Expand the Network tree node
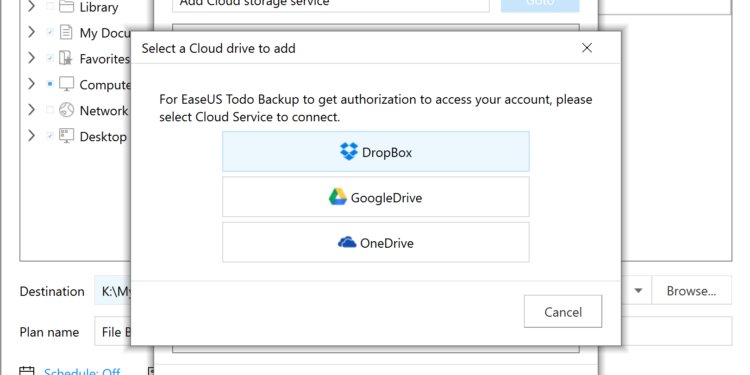The height and width of the screenshot is (375, 750). tap(32, 110)
